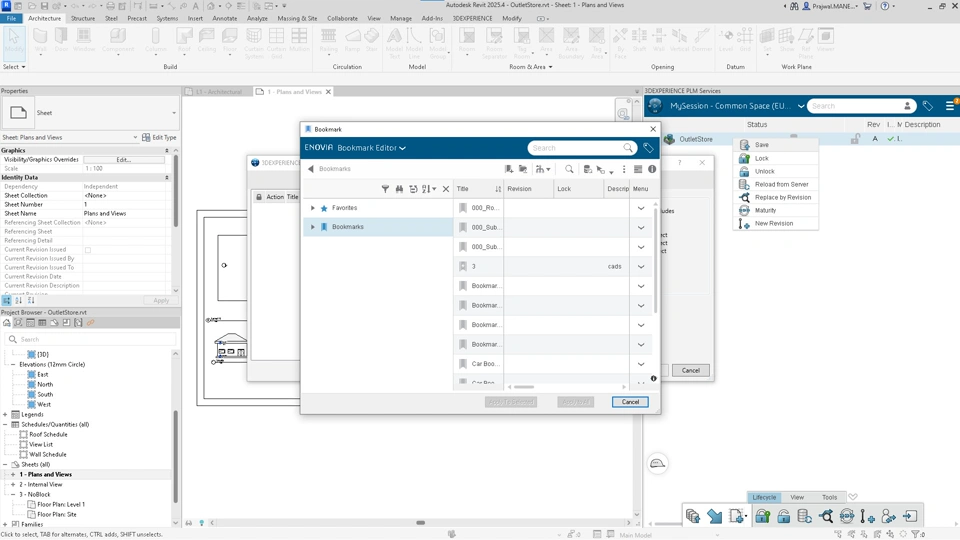Collapse the Graphics section in Properties
Screen dimensions: 960x540
click(167, 151)
